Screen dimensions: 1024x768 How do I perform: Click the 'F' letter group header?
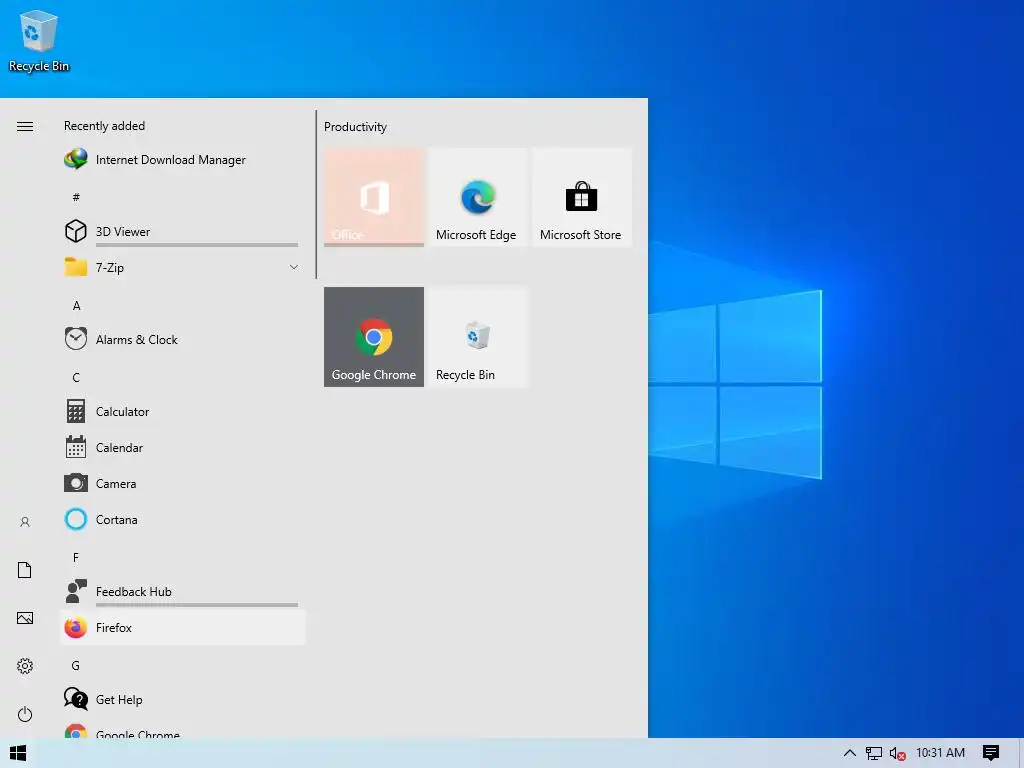76,557
